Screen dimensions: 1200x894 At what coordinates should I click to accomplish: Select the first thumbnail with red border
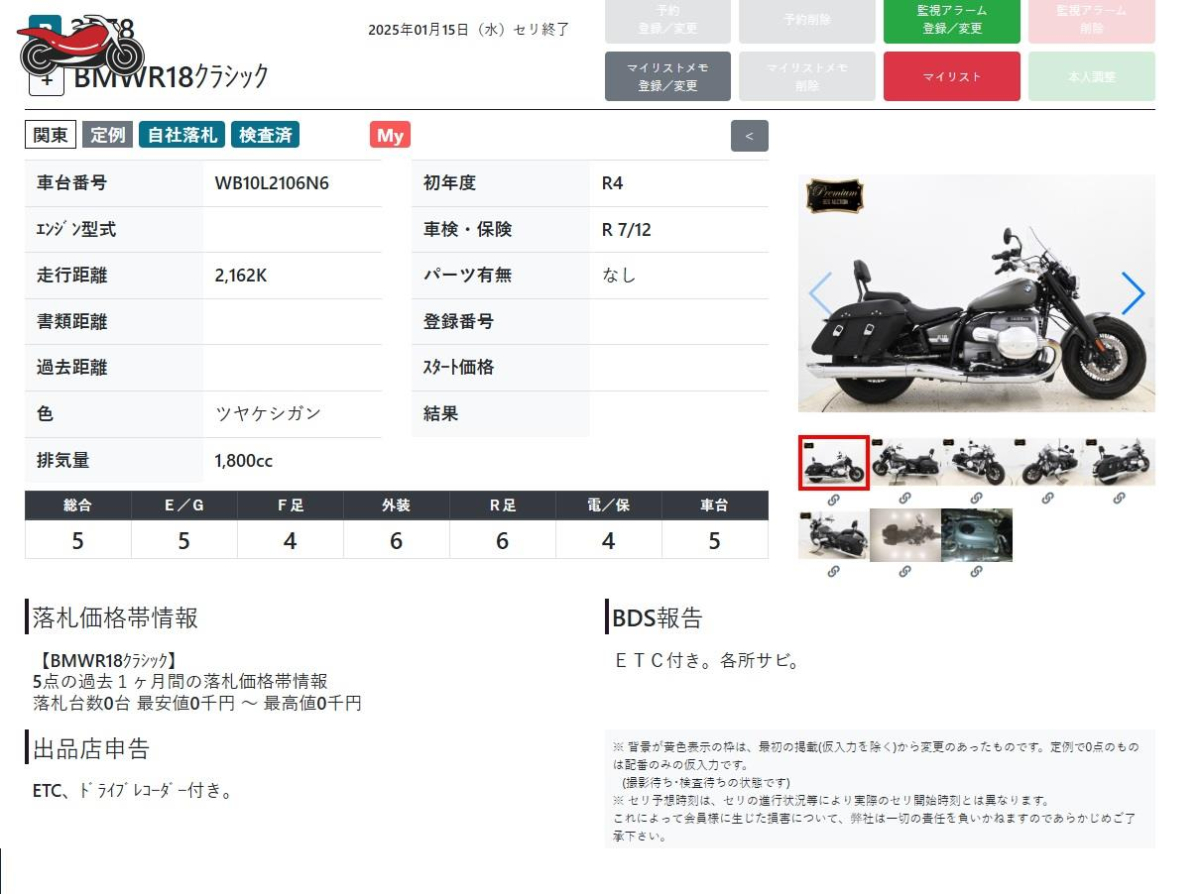coord(833,463)
